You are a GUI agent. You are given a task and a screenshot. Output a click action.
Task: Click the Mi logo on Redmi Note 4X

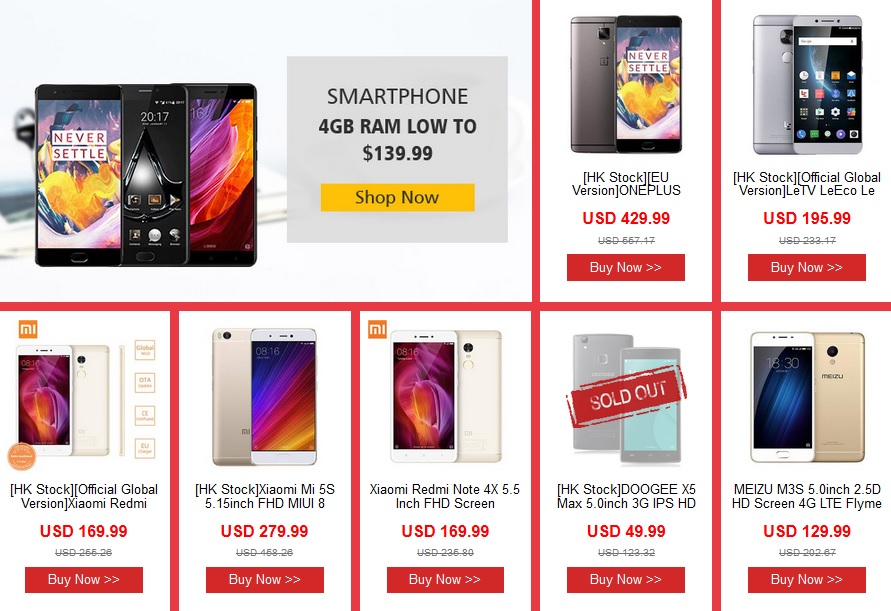(x=377, y=329)
